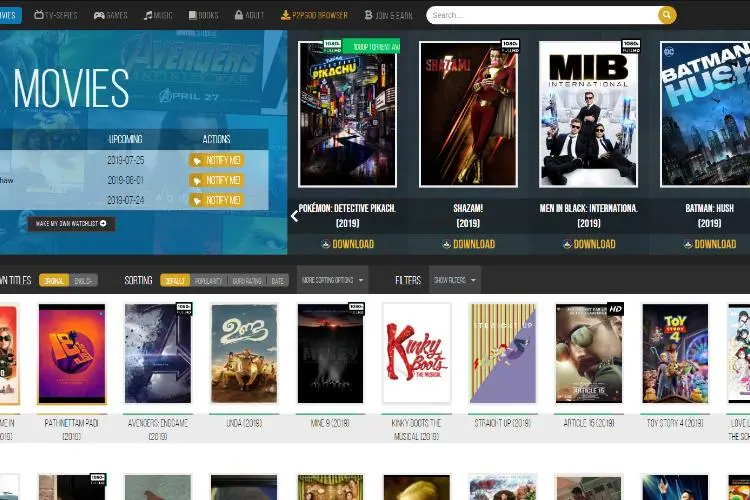
Task: Open the Batman Hush poster
Action: tap(705, 114)
